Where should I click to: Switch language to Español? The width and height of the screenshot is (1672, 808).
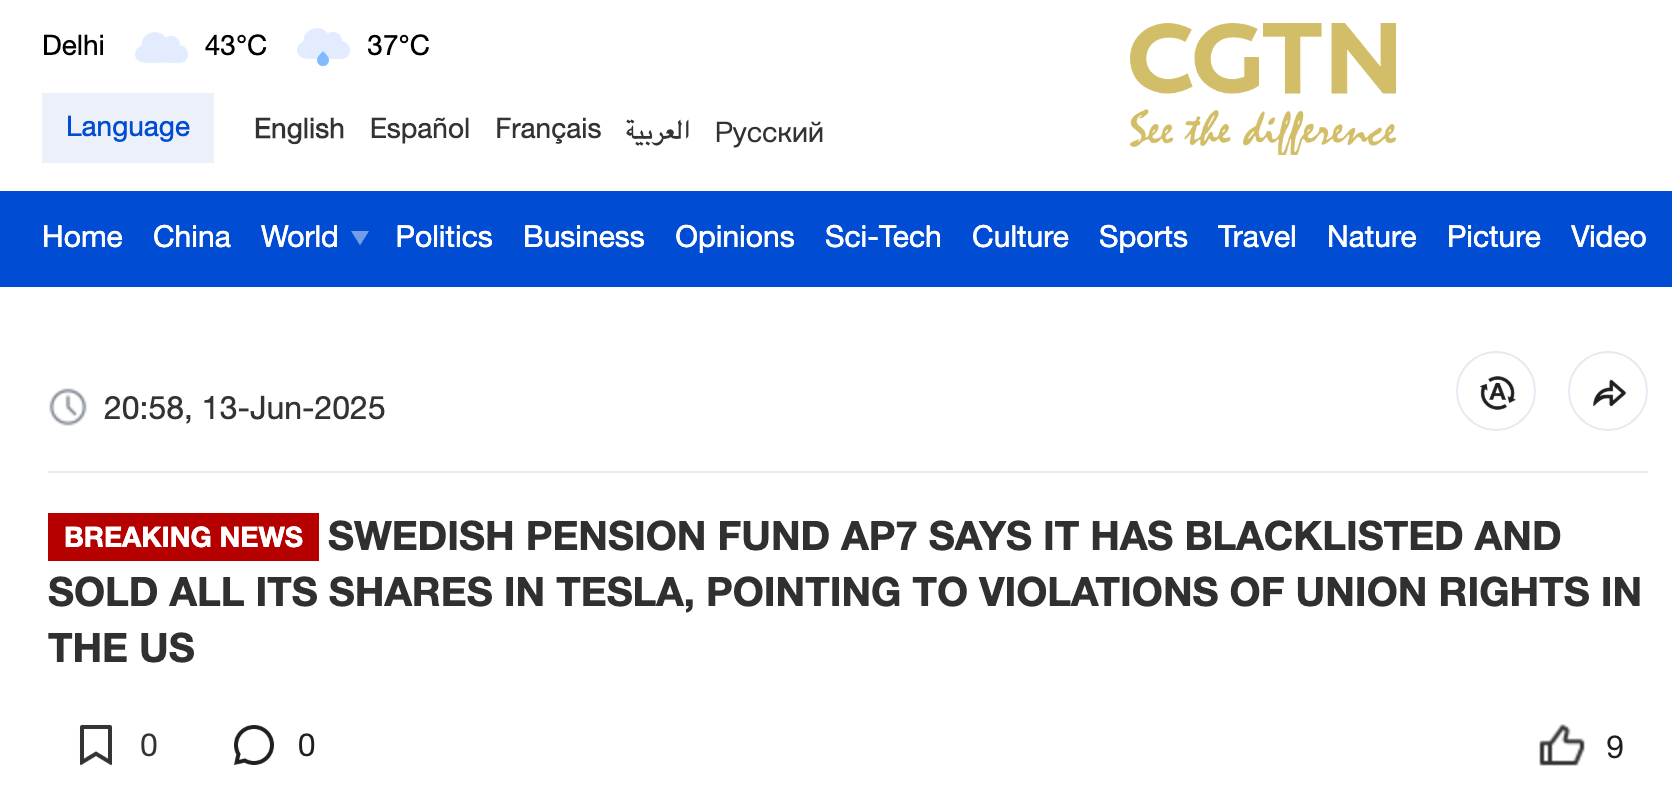420,129
